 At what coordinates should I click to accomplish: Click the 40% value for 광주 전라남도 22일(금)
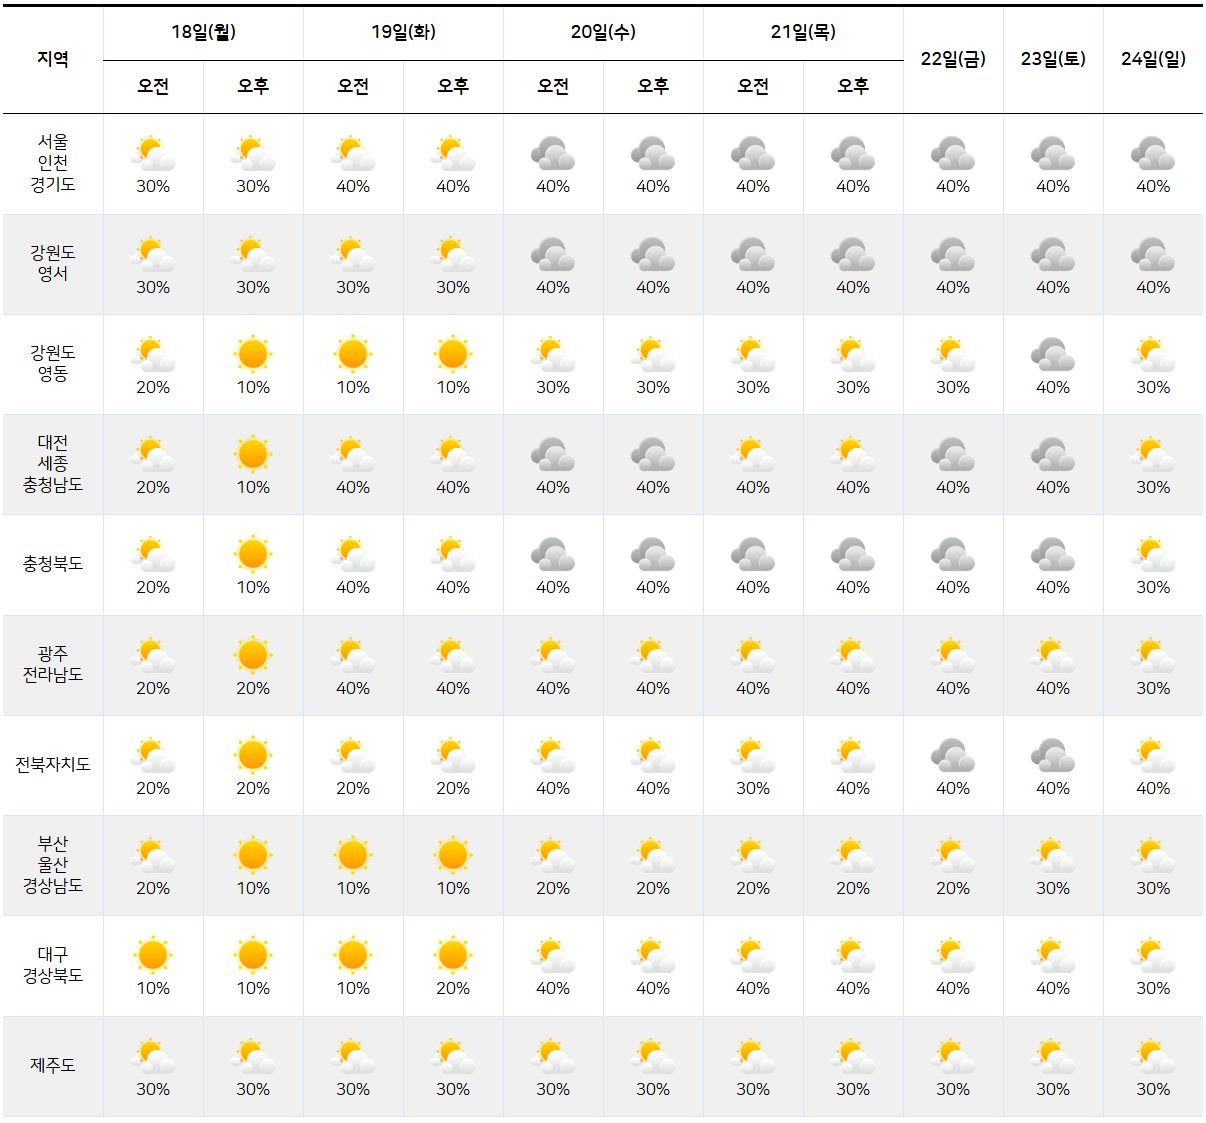click(953, 688)
